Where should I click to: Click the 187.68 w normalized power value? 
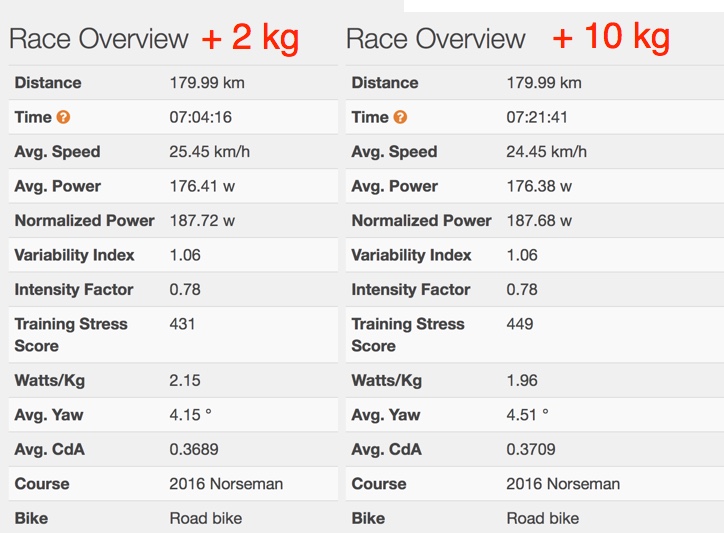click(540, 221)
